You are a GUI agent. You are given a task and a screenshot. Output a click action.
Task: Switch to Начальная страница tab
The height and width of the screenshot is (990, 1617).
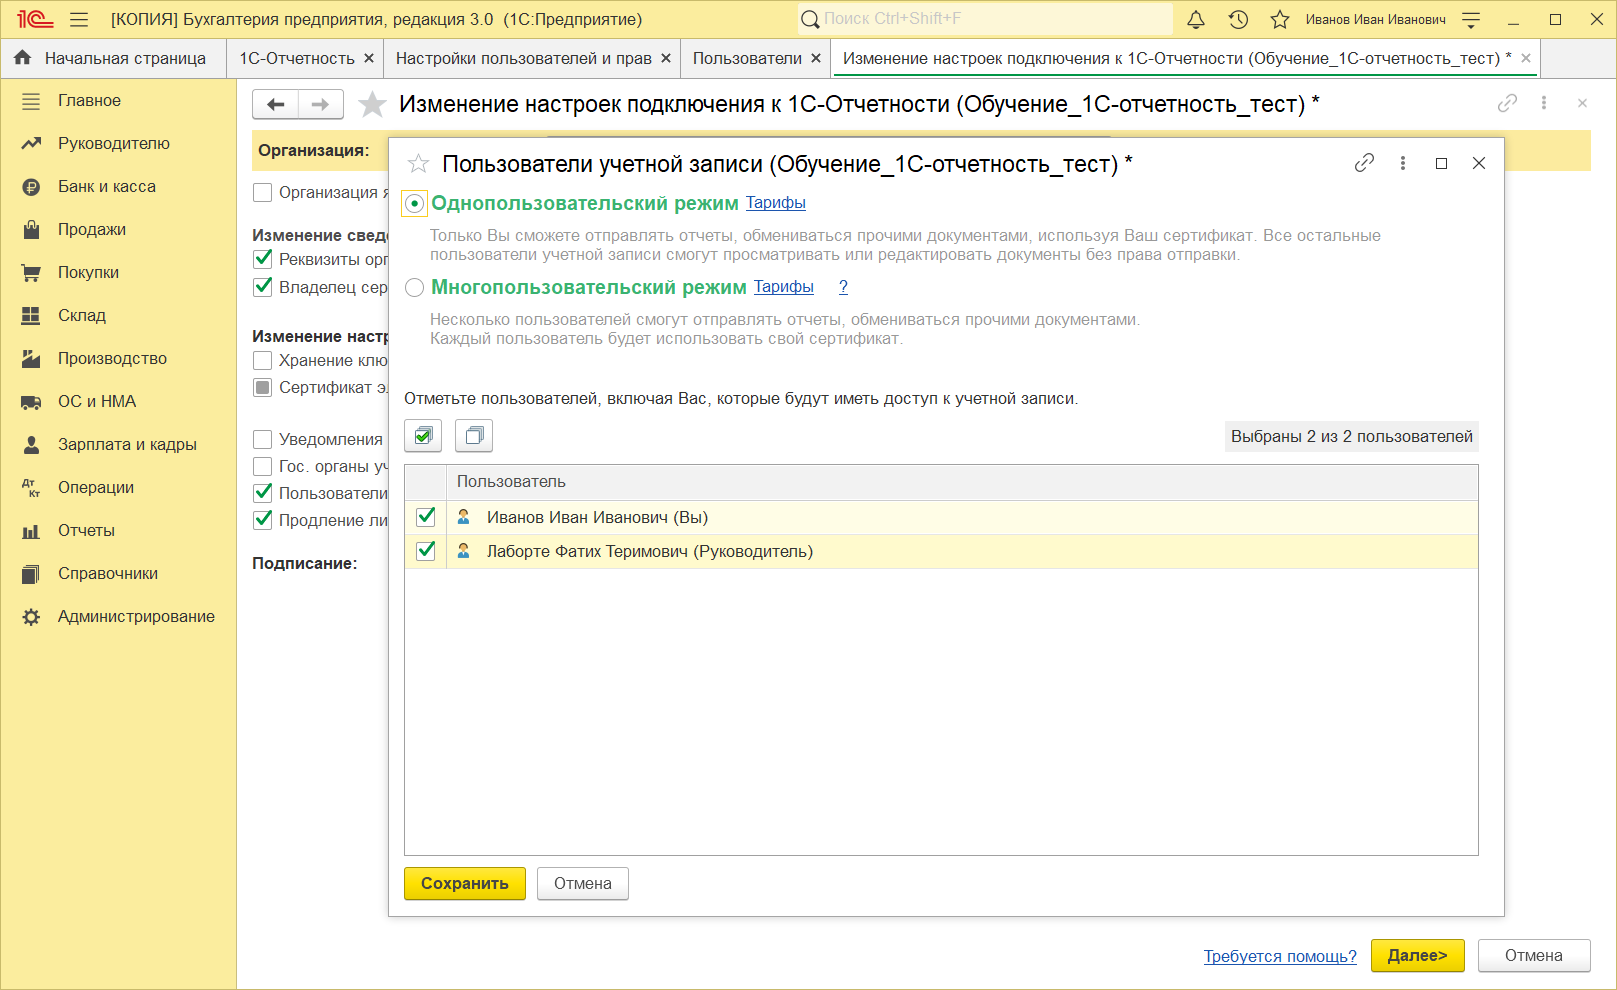tap(113, 59)
